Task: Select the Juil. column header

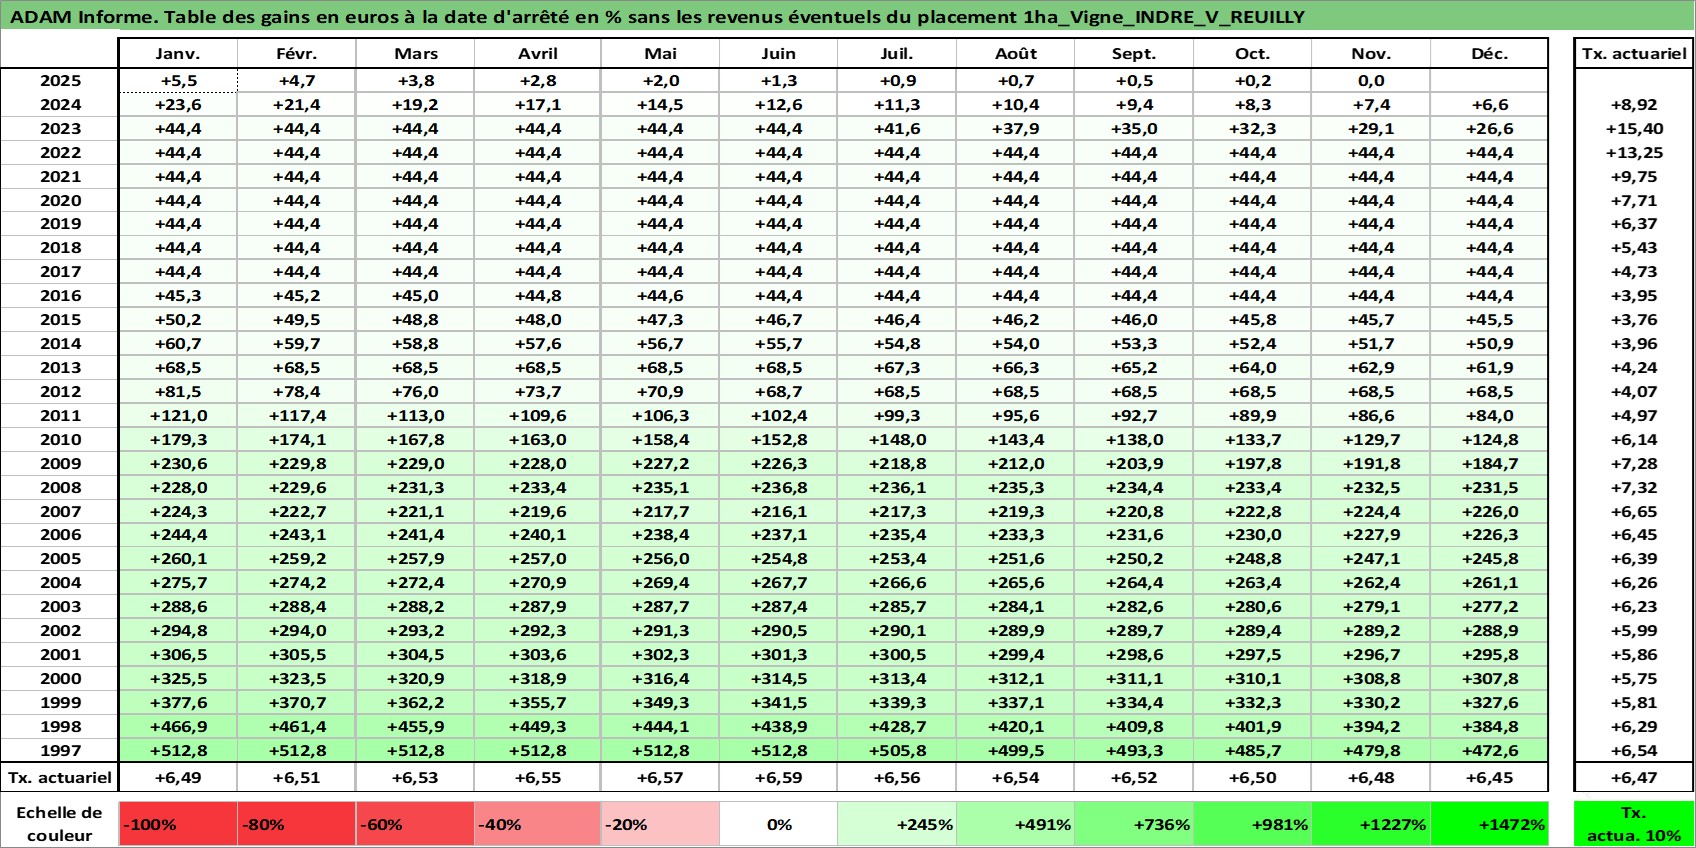Action: (x=897, y=54)
